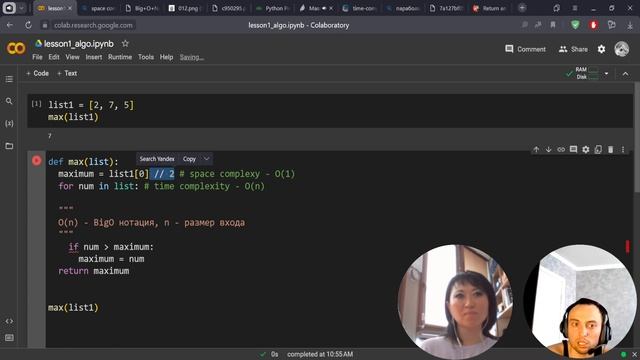
Task: Click Copy in selection popup
Action: coord(189,159)
